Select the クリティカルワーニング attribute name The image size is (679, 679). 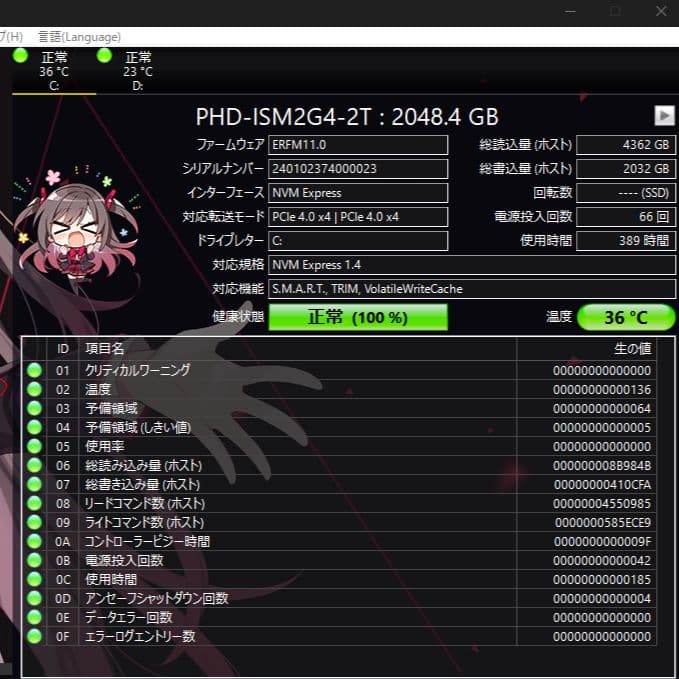point(137,370)
